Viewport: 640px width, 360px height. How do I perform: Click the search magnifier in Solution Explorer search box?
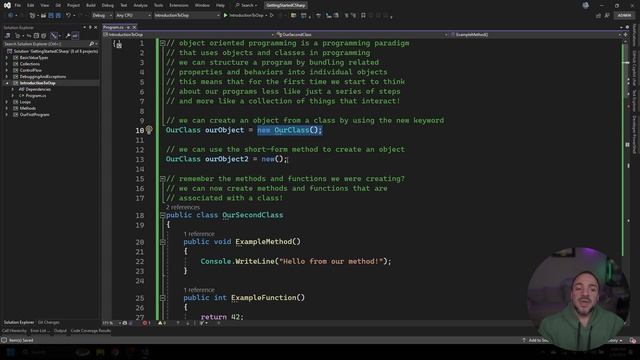click(91, 44)
